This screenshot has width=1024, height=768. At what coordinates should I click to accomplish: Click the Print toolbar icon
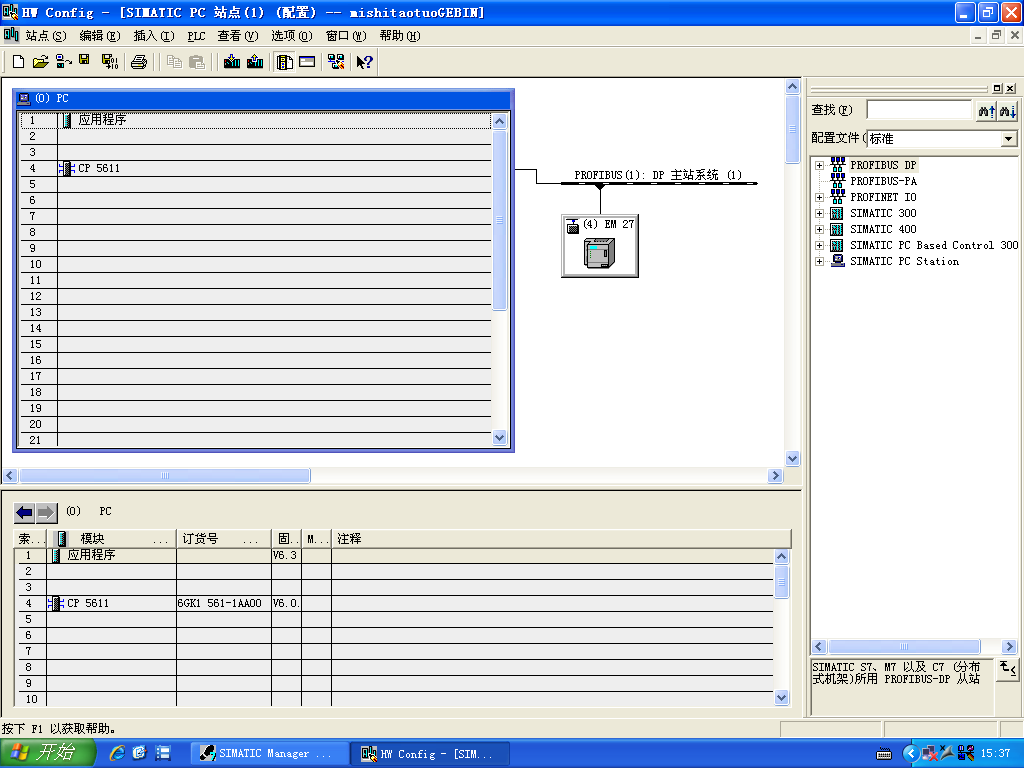point(138,62)
